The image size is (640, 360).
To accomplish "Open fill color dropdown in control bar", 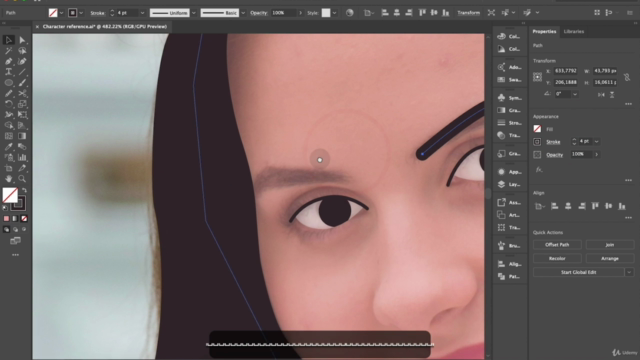I will [61, 13].
